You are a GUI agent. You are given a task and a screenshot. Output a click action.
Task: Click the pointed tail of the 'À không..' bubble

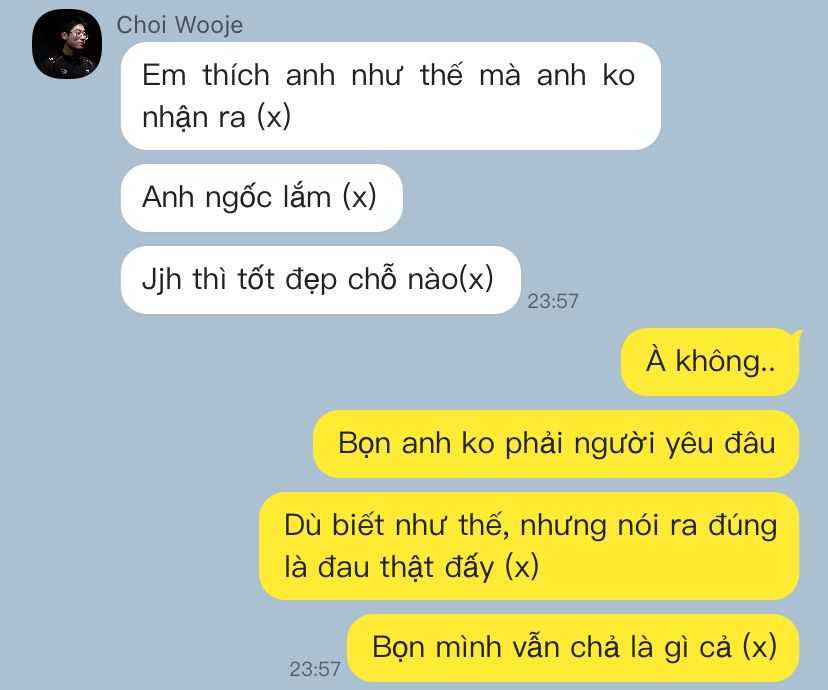[x=796, y=336]
